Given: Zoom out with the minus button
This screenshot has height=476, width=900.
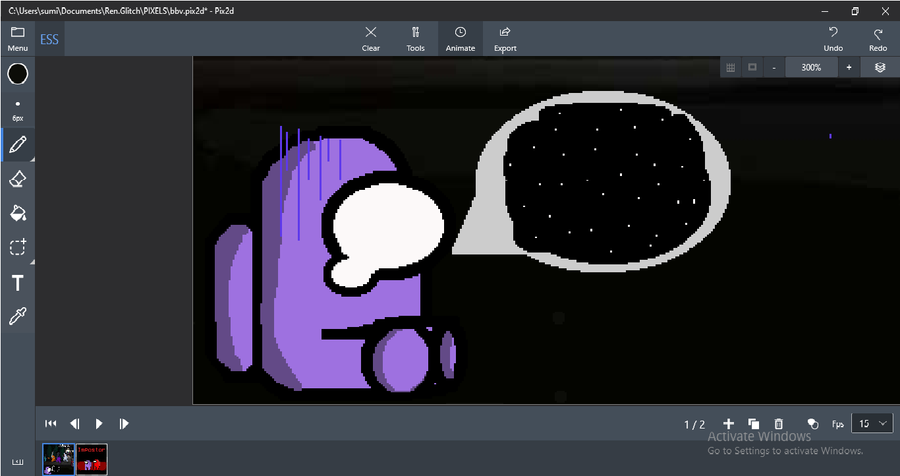Looking at the screenshot, I should [x=774, y=68].
